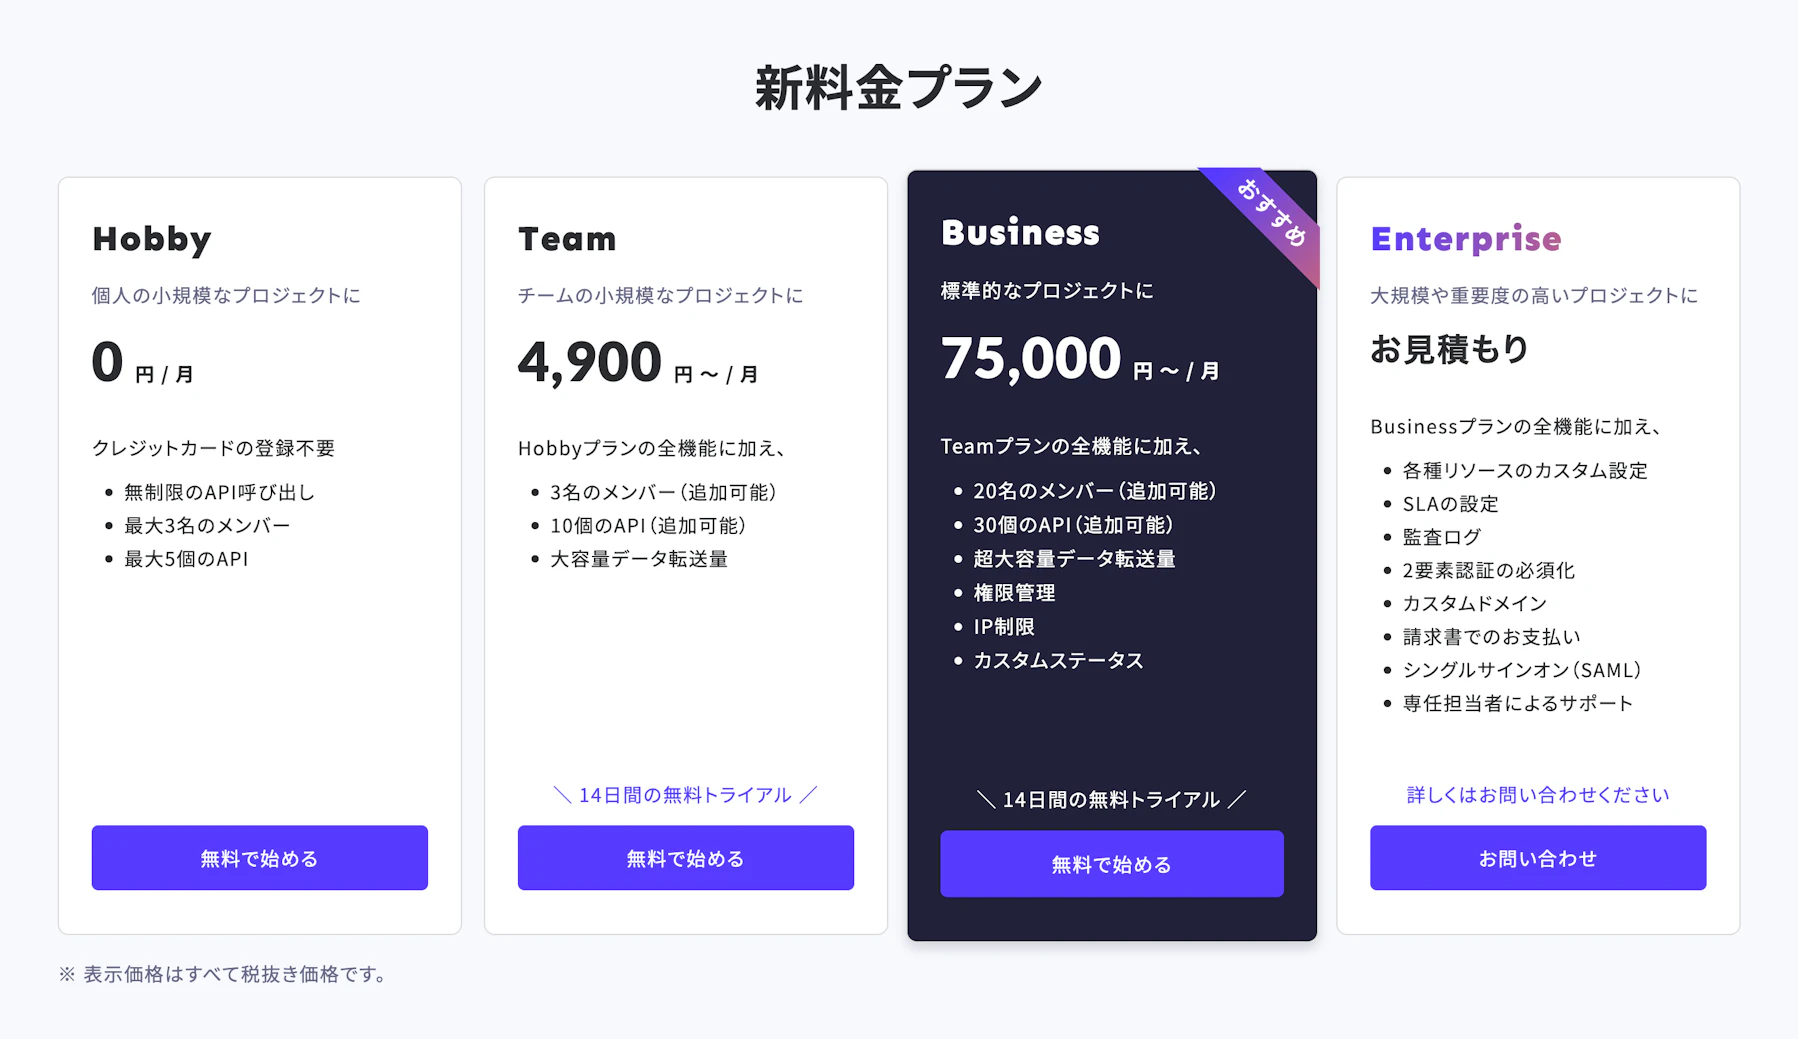
Task: Click Team plan's 無料で始める button
Action: 686,858
